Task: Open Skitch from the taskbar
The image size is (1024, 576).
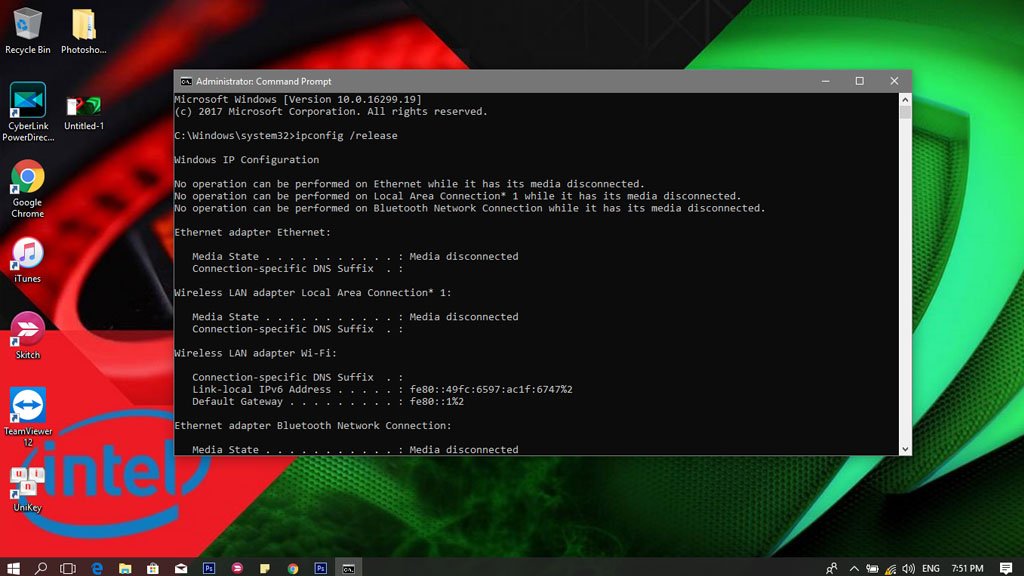Action: [x=237, y=568]
